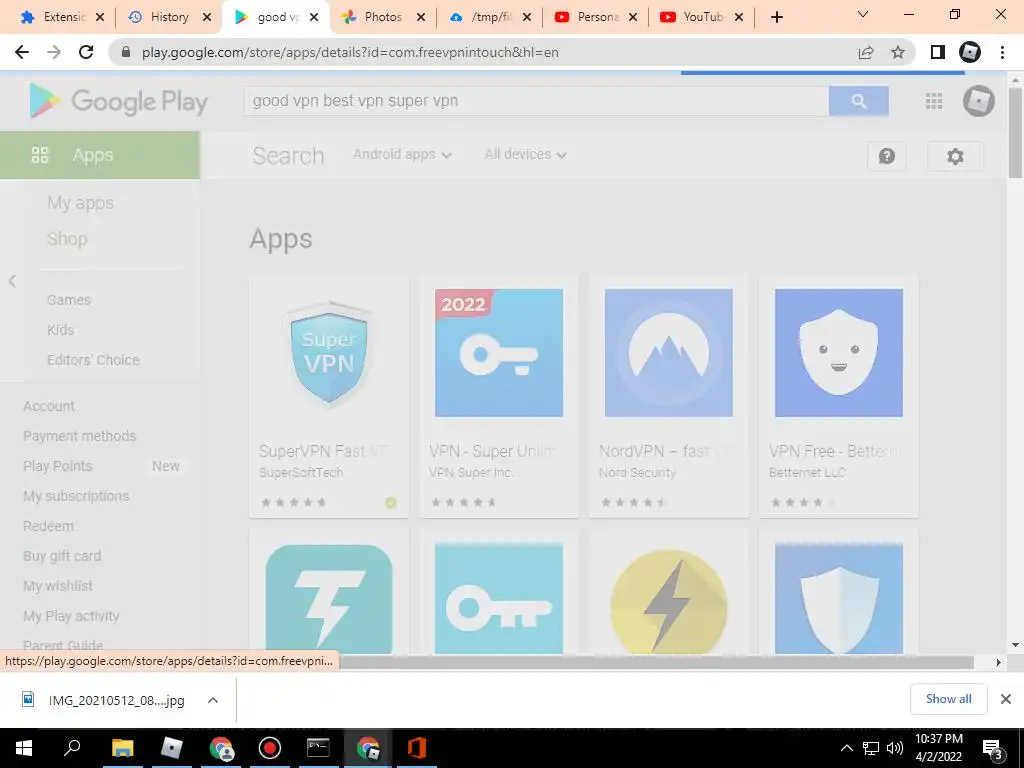This screenshot has height=768, width=1024.
Task: Open the Account link
Action: coord(49,406)
